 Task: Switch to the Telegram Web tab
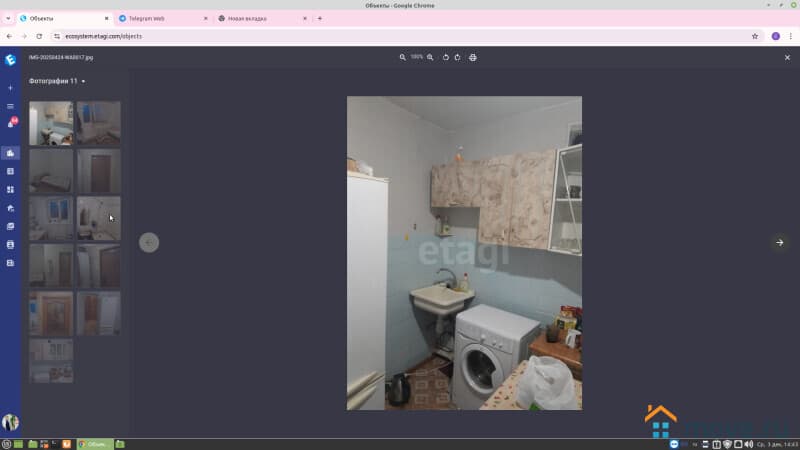(x=160, y=18)
